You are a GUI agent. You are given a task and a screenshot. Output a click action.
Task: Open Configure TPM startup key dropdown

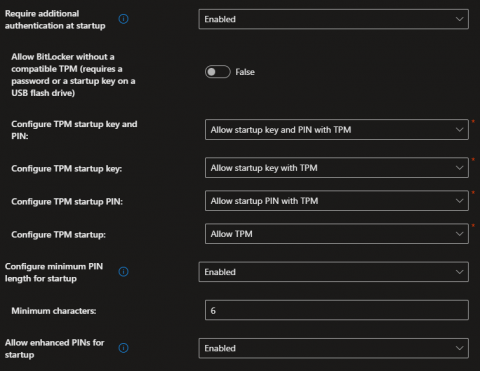[x=337, y=168]
